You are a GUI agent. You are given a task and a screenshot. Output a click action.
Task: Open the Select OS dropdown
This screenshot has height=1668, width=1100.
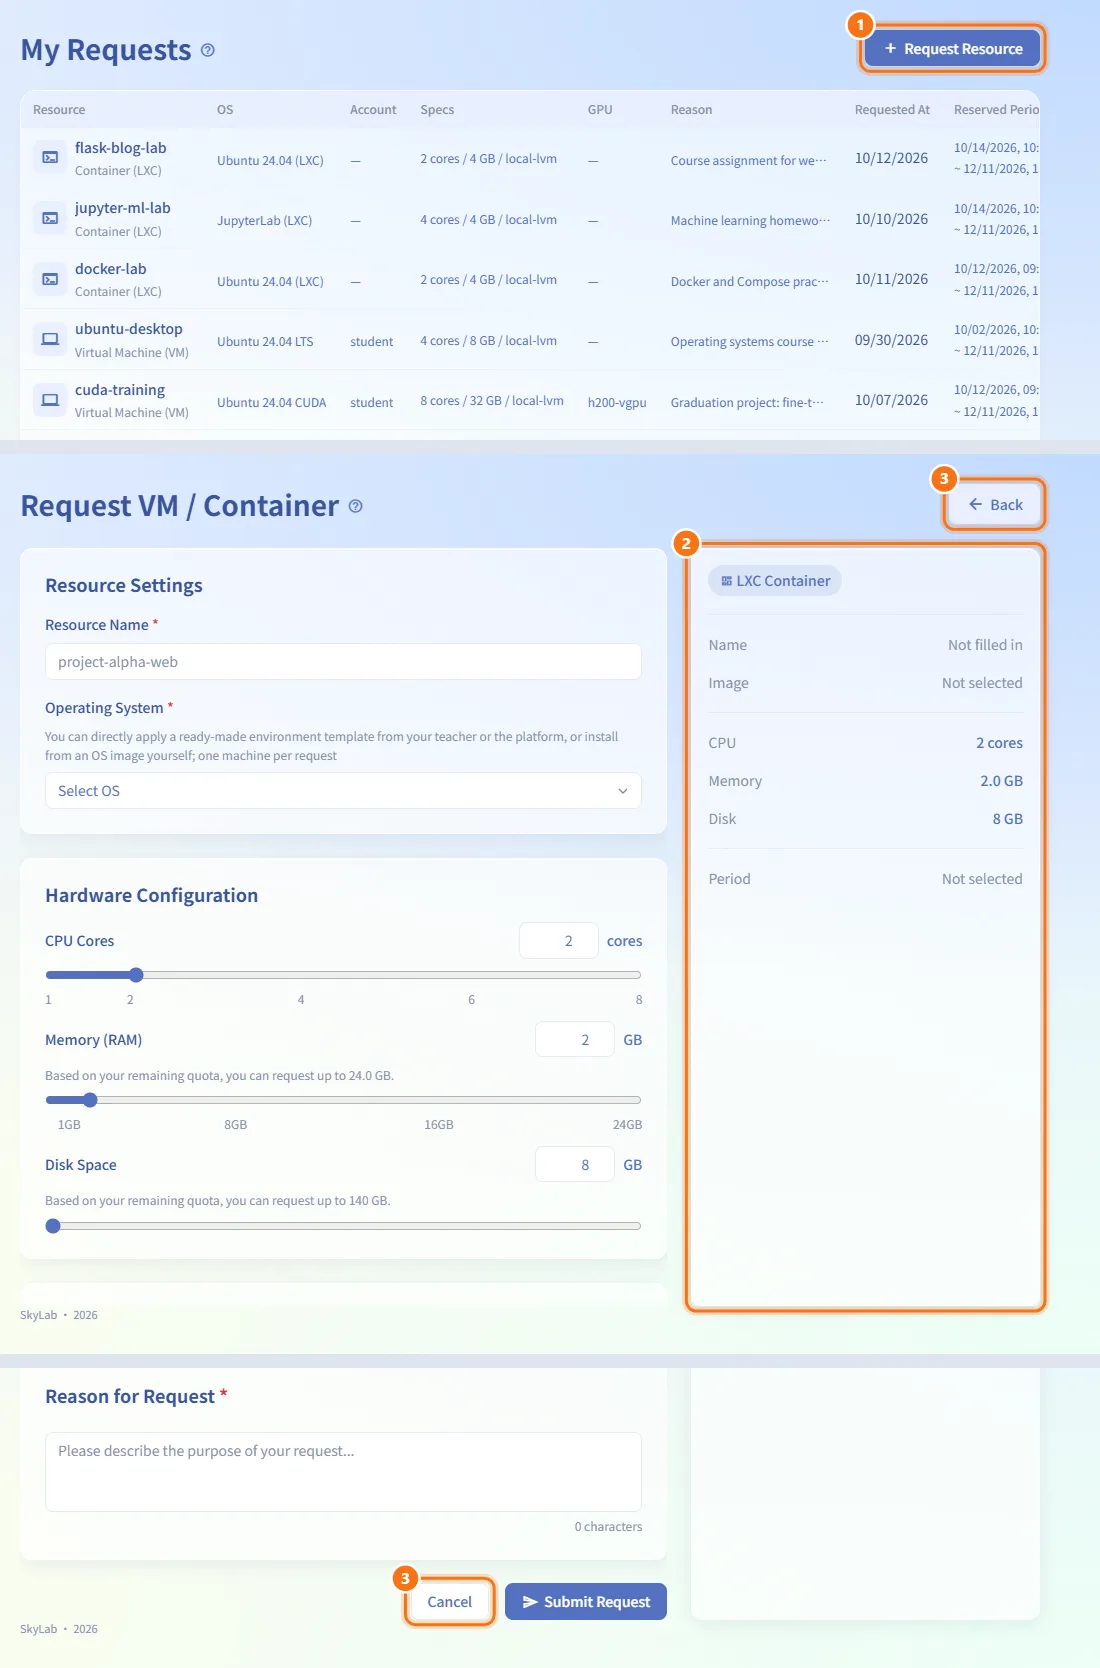343,791
